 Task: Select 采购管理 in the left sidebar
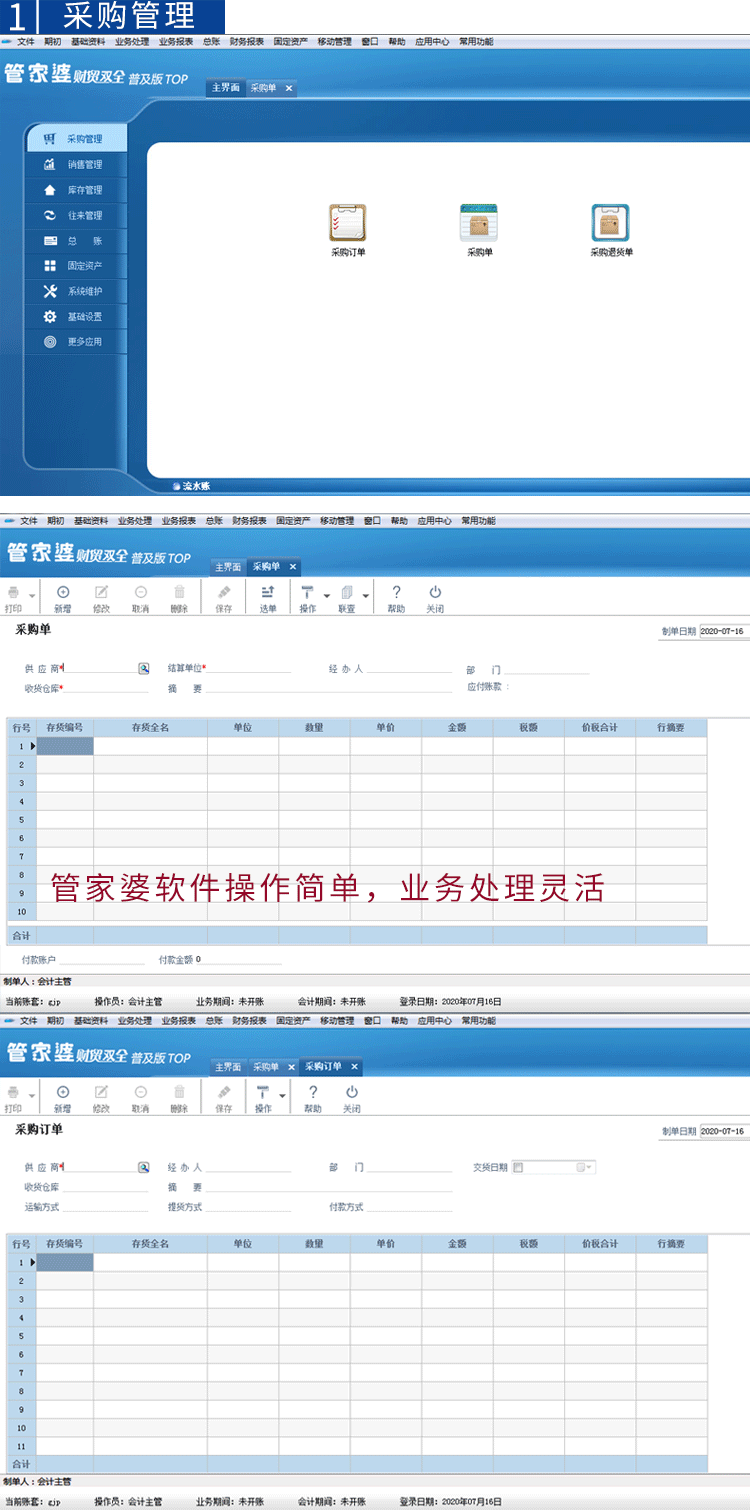point(77,139)
